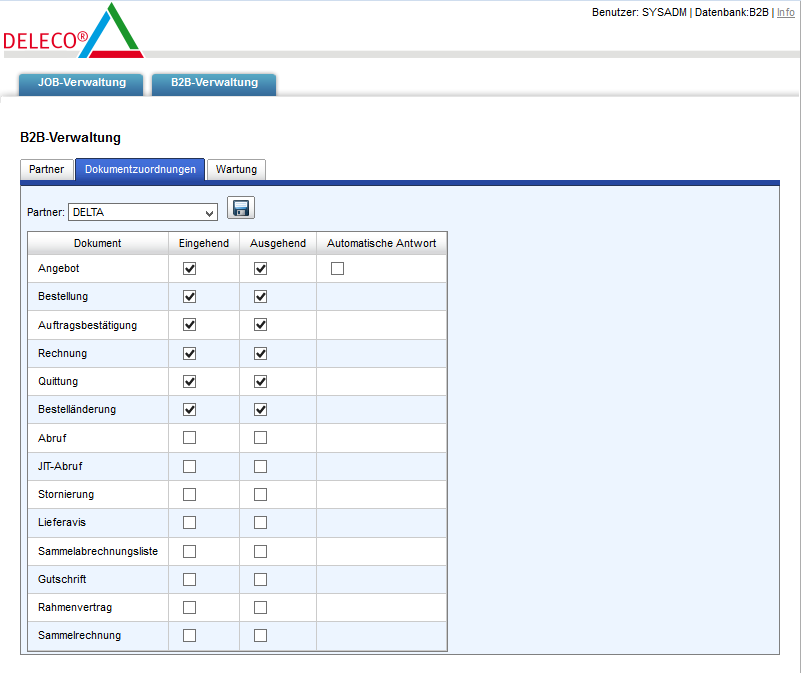The height and width of the screenshot is (673, 801).
Task: Click the floppy disk save icon
Action: [241, 208]
